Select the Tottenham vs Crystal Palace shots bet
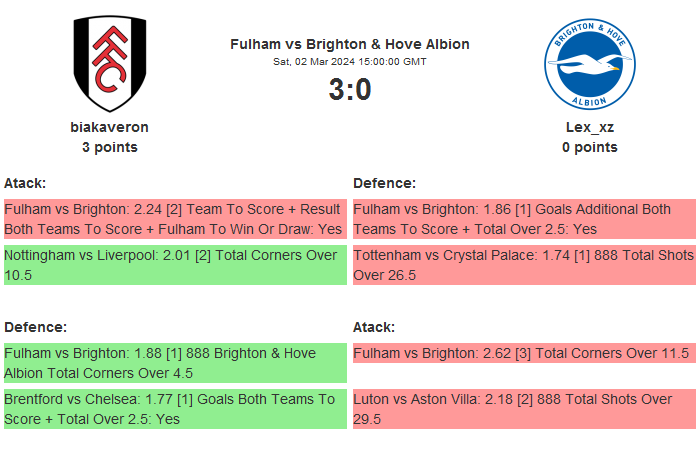700x460 pixels. 524,264
